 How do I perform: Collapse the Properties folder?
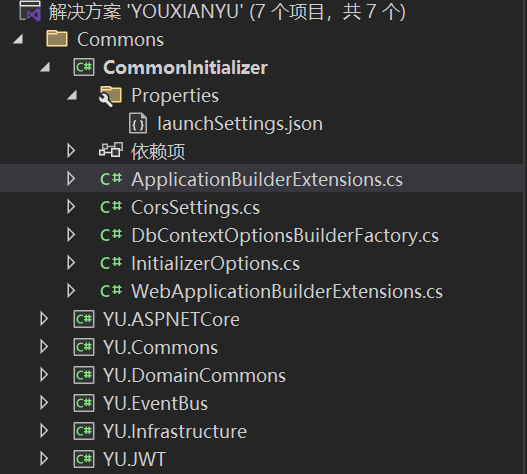click(x=72, y=95)
